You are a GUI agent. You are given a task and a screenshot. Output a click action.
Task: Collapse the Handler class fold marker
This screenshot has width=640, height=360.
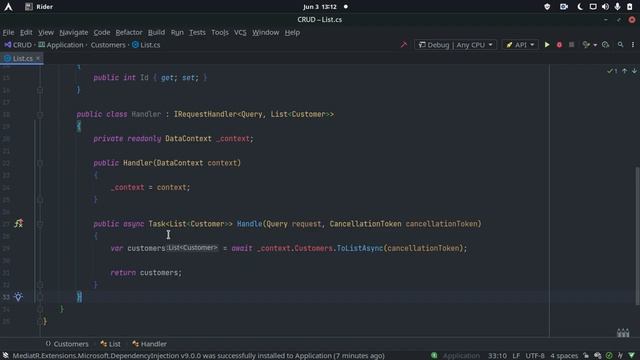[x=40, y=114]
